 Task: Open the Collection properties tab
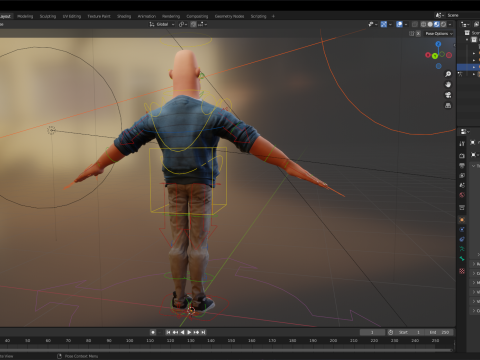coord(462,208)
